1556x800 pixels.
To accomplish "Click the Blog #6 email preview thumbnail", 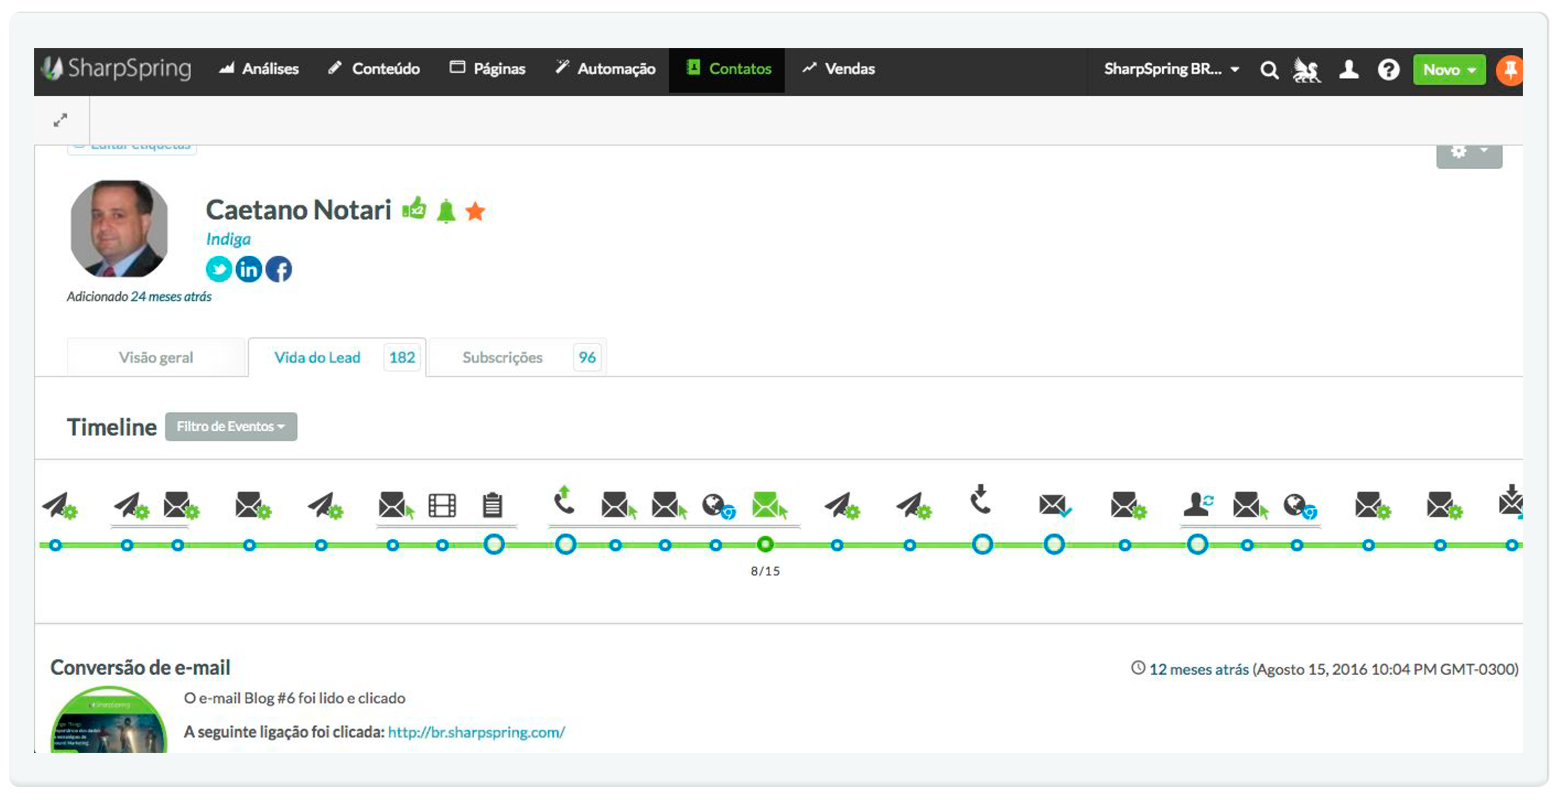I will (108, 720).
